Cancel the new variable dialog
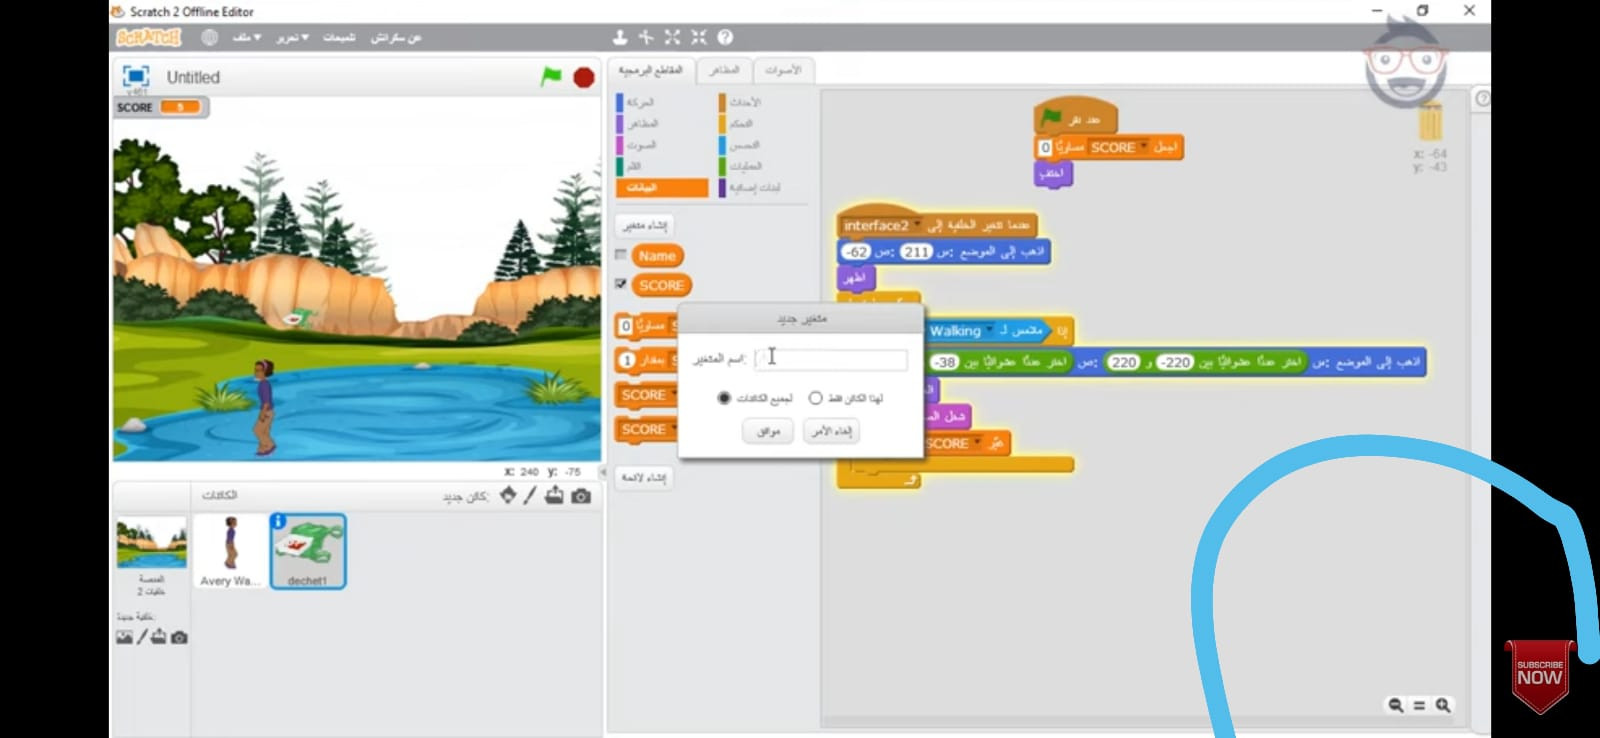1600x738 pixels. pyautogui.click(x=832, y=431)
